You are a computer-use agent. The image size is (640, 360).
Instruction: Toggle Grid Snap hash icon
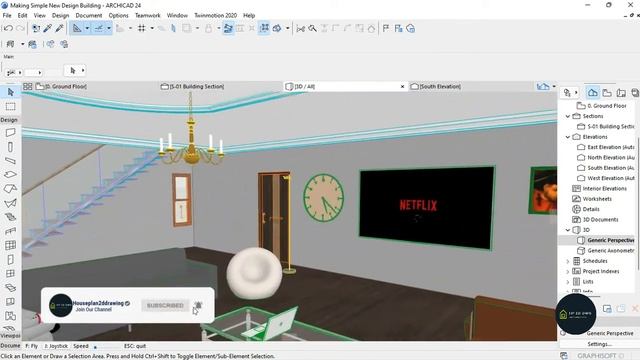142,28
